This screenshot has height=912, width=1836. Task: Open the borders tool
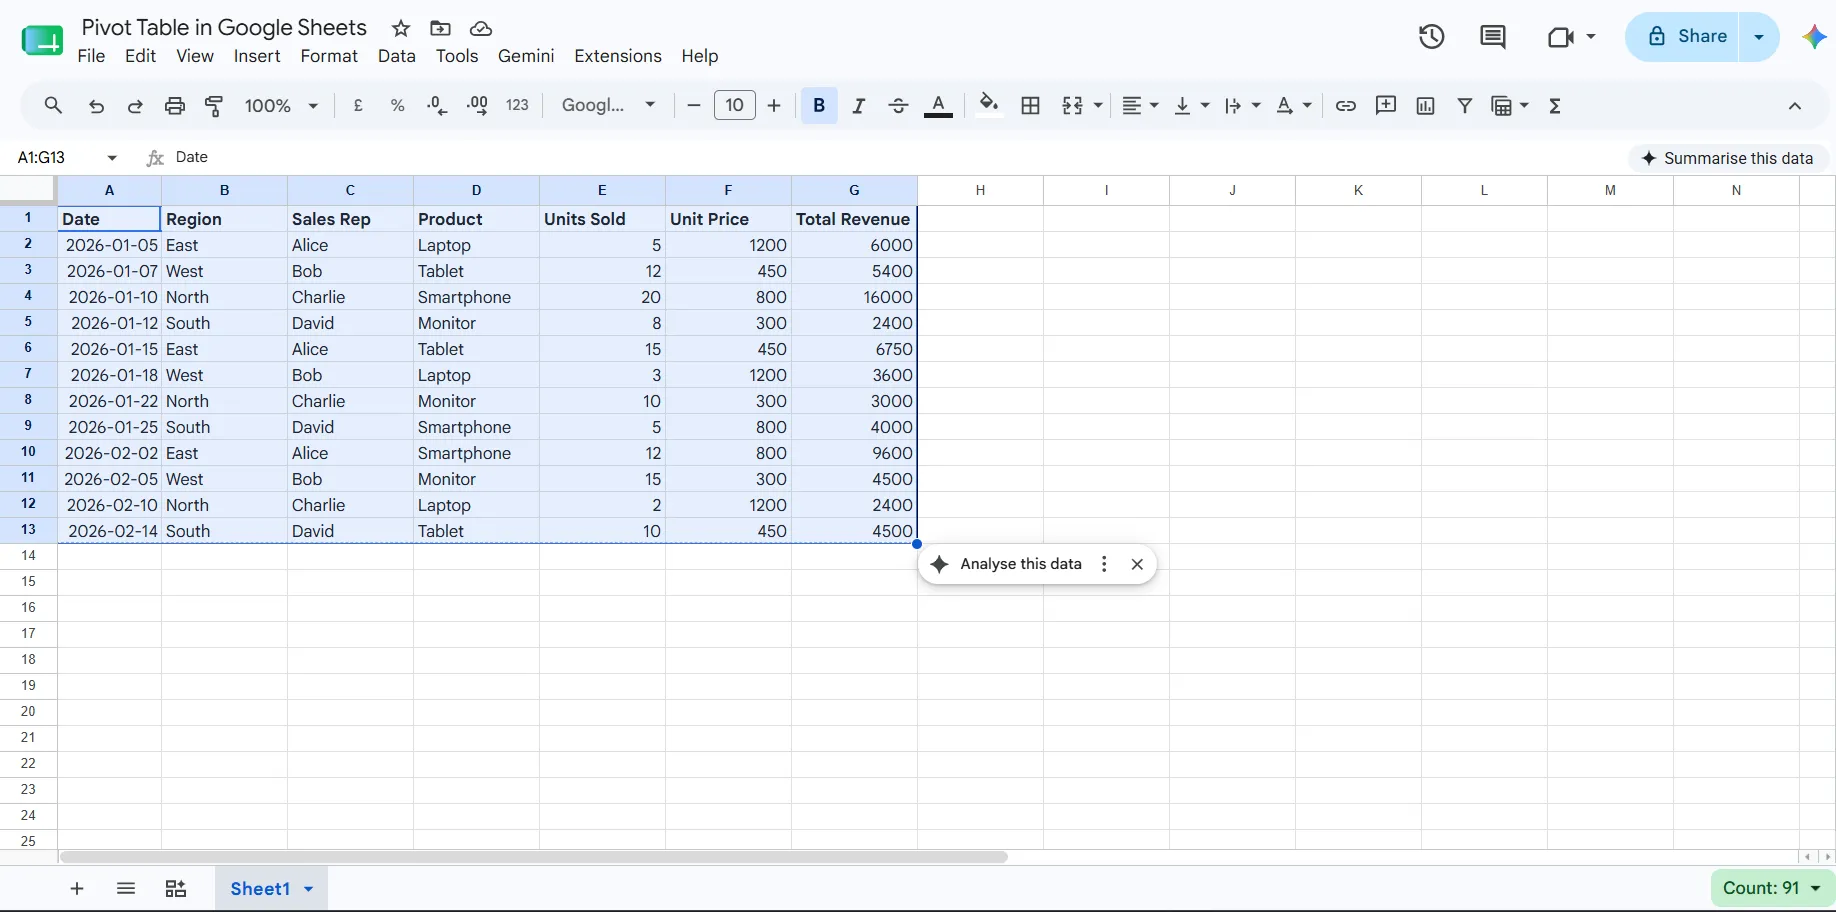pyautogui.click(x=1031, y=105)
